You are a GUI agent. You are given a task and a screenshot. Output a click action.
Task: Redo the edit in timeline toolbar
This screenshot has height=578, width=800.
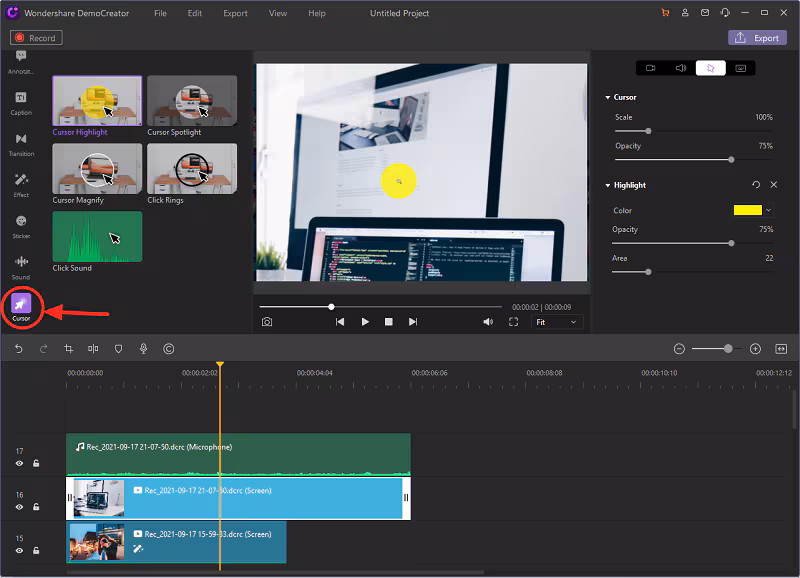43,349
